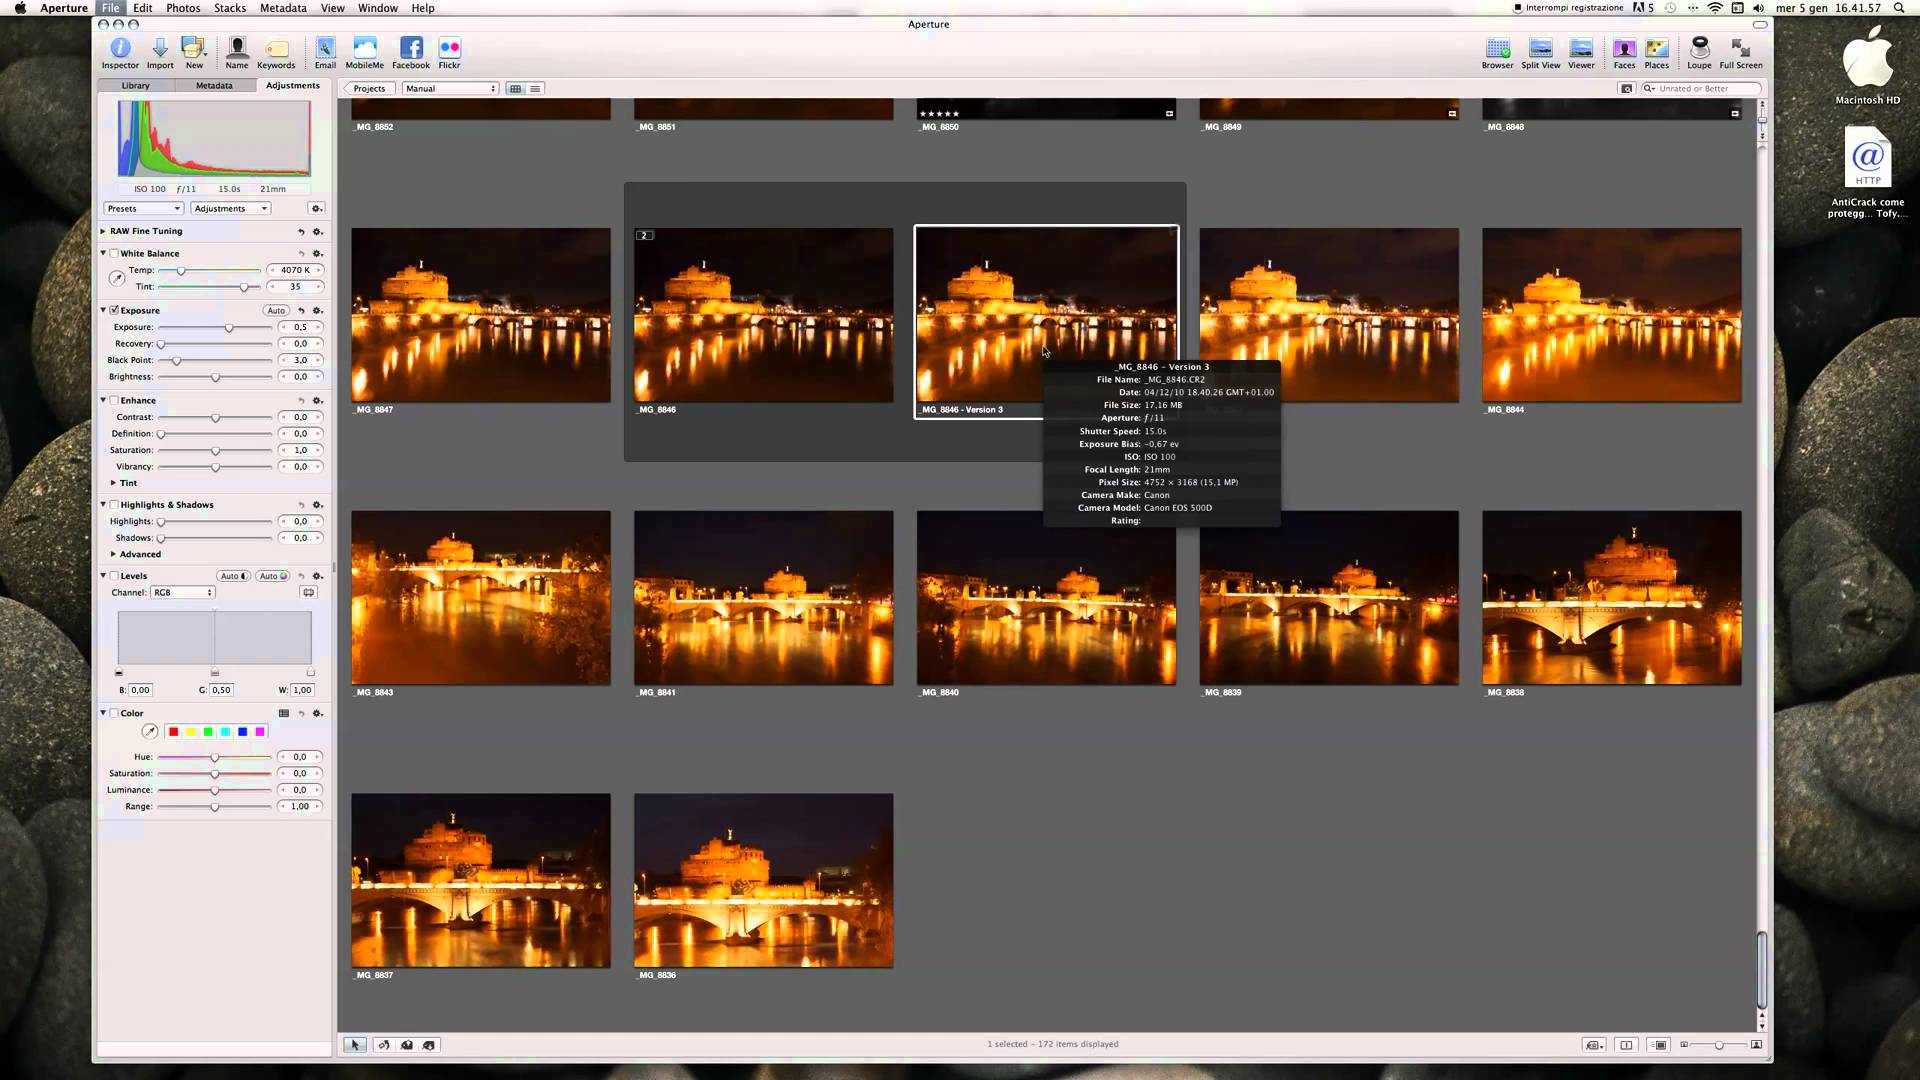Switch browser to list view icon
Viewport: 1920px width, 1080px height.
click(535, 89)
